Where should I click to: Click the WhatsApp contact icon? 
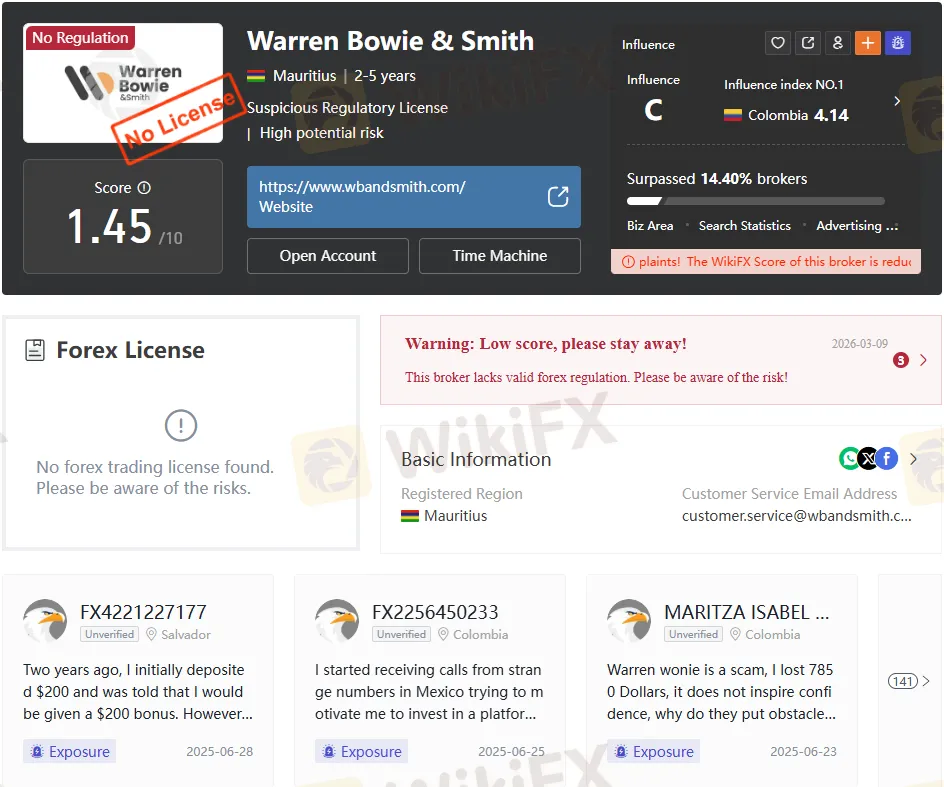tap(849, 459)
